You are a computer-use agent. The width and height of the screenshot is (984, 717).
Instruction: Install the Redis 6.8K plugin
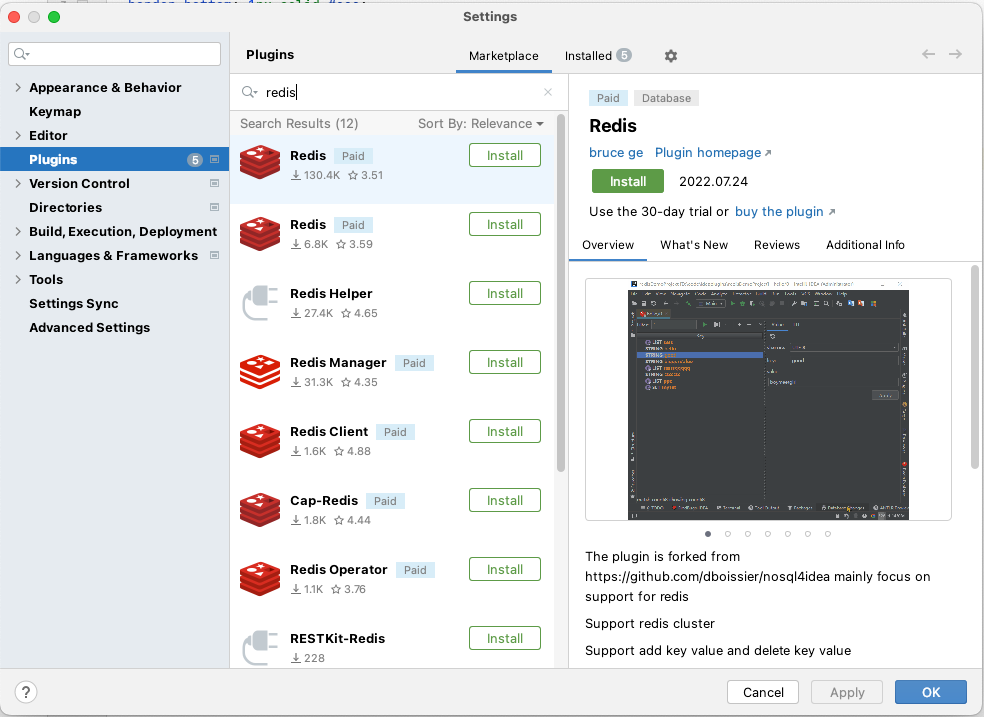(x=505, y=225)
